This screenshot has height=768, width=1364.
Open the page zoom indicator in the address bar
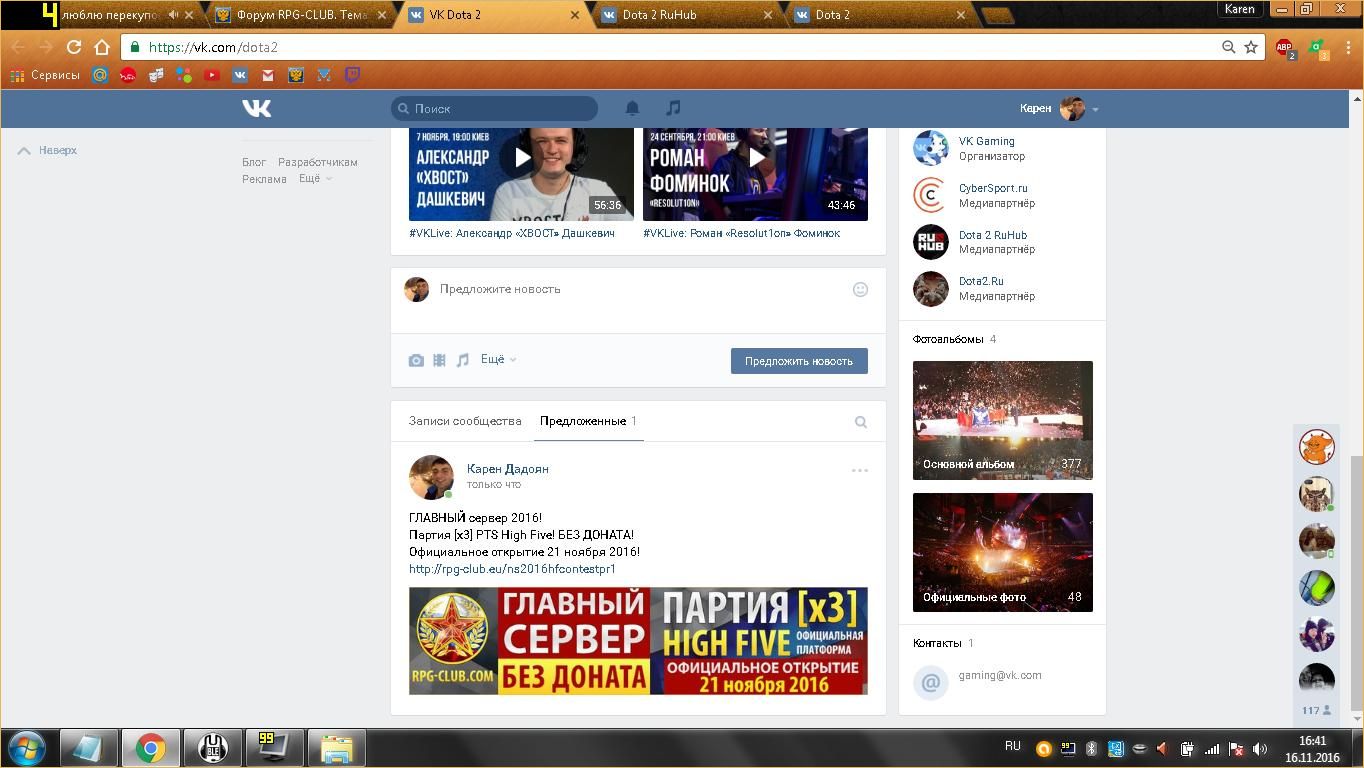1228,47
